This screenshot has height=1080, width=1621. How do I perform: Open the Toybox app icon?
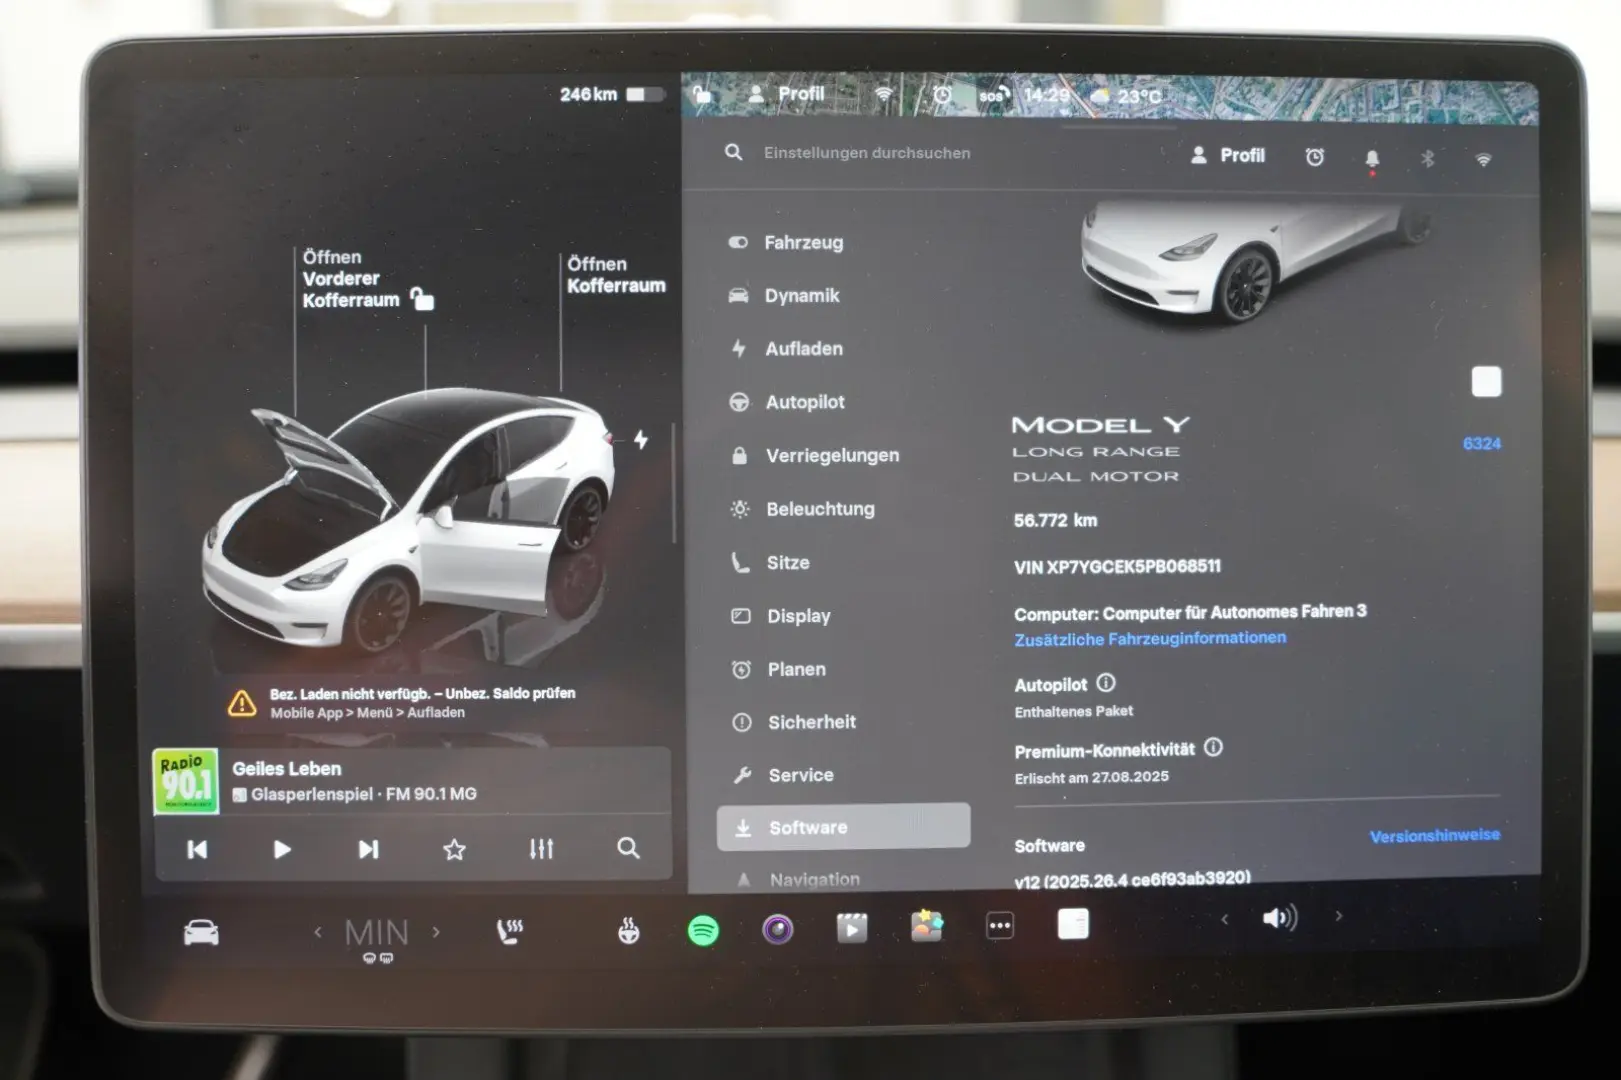click(x=927, y=926)
